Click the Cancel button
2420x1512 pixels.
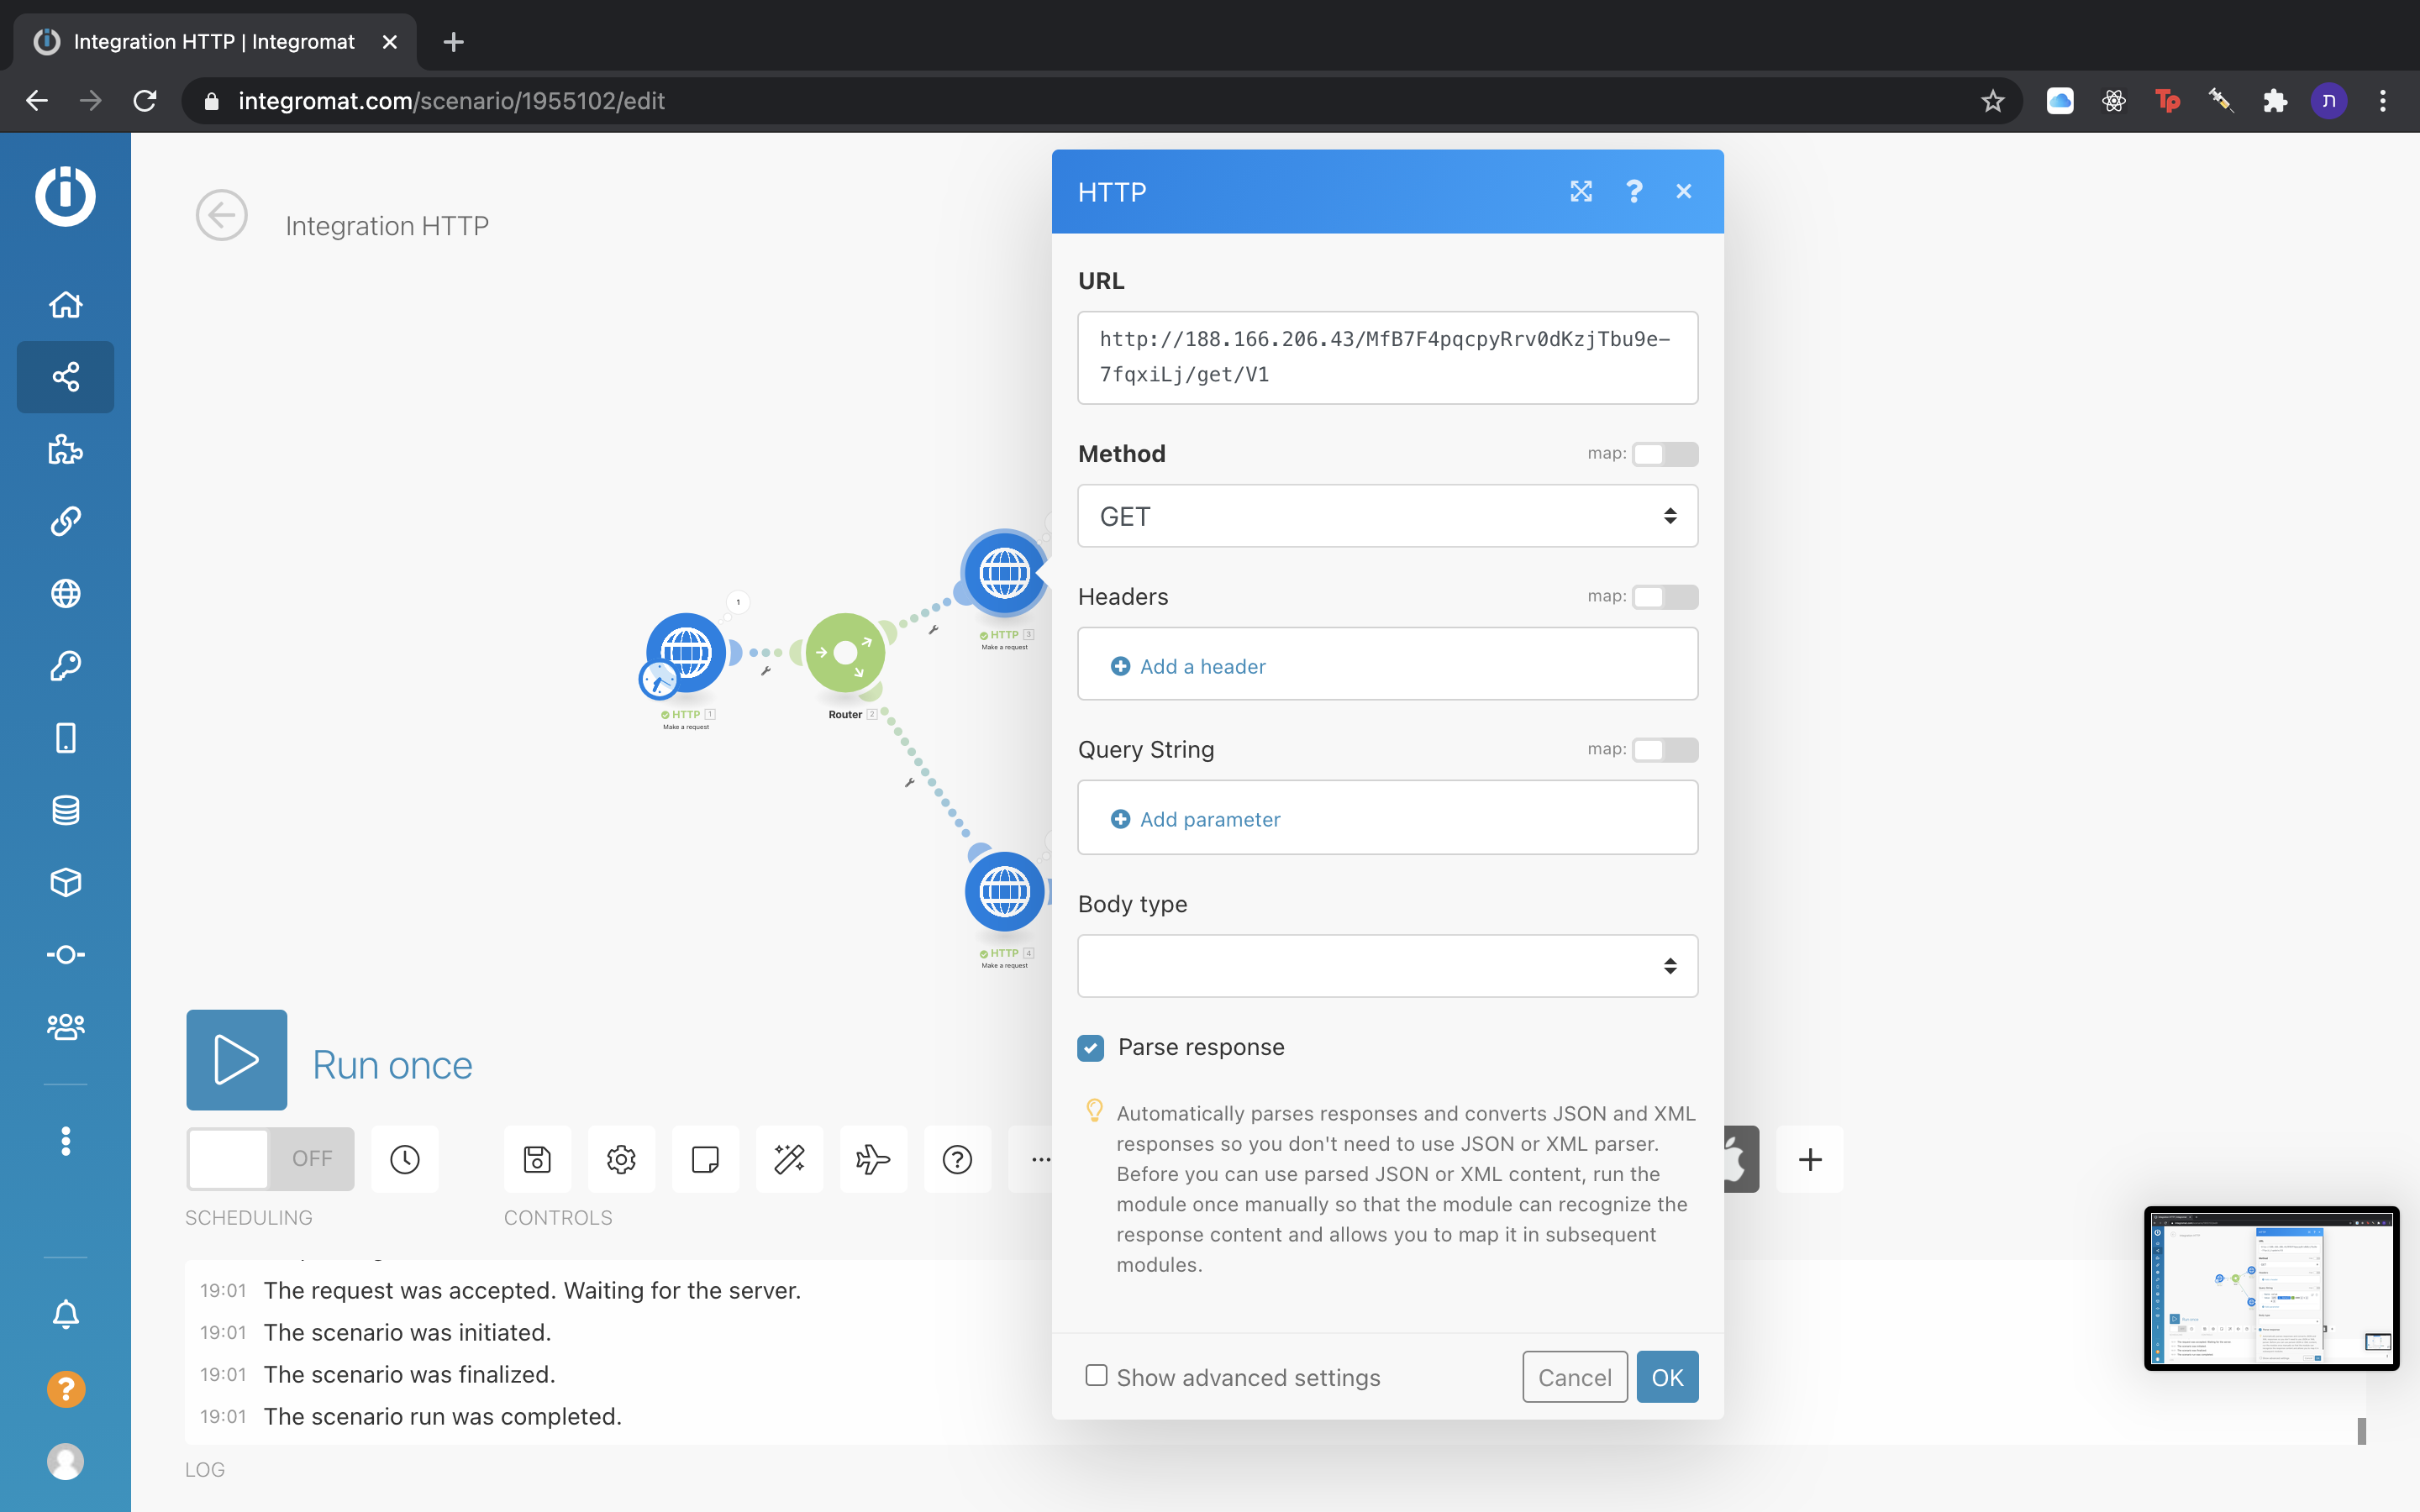tap(1575, 1377)
